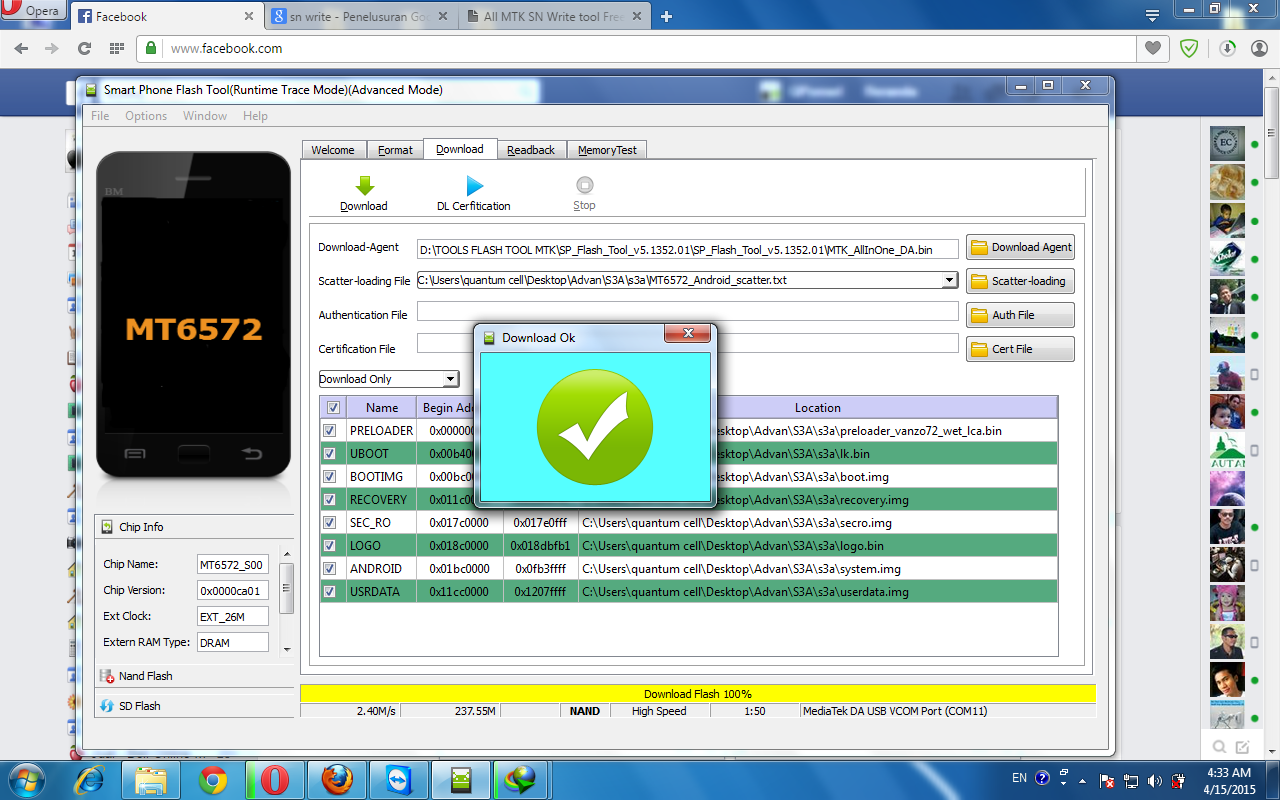The image size is (1280, 800).
Task: Click the Download Agent folder button
Action: 1020,248
